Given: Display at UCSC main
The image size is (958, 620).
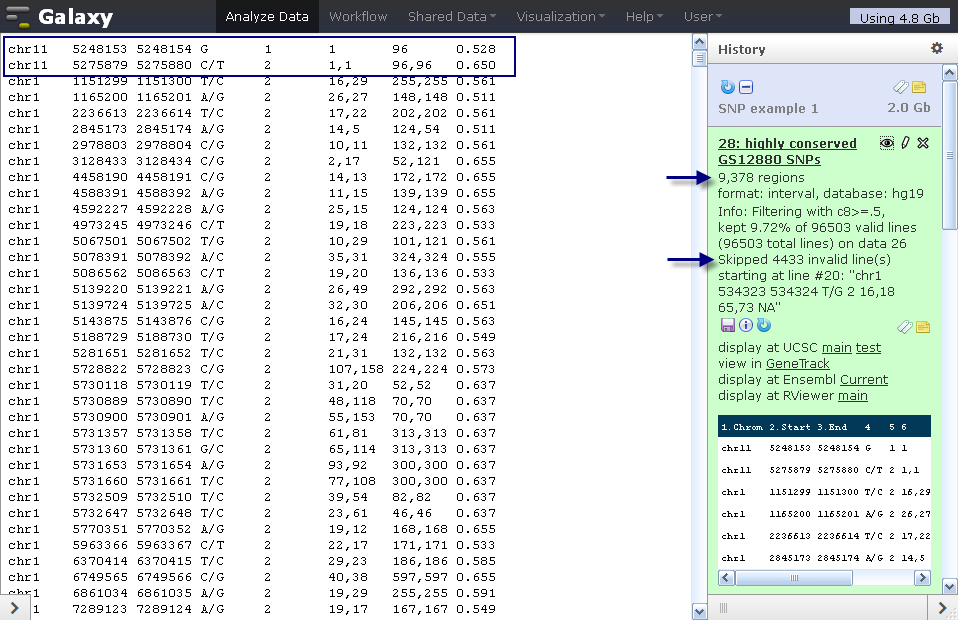Looking at the screenshot, I should tap(836, 348).
